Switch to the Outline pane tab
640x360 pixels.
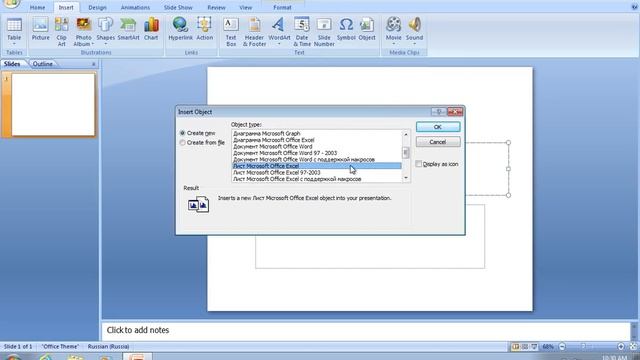coord(43,64)
